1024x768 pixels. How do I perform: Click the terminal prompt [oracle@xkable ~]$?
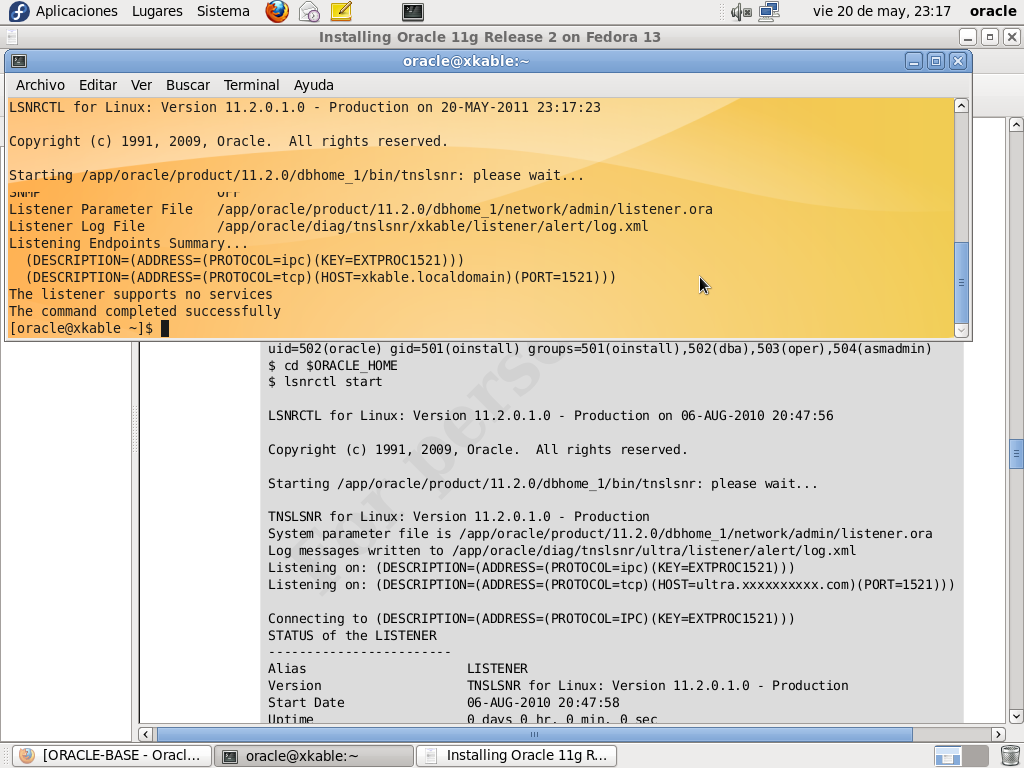click(x=81, y=328)
